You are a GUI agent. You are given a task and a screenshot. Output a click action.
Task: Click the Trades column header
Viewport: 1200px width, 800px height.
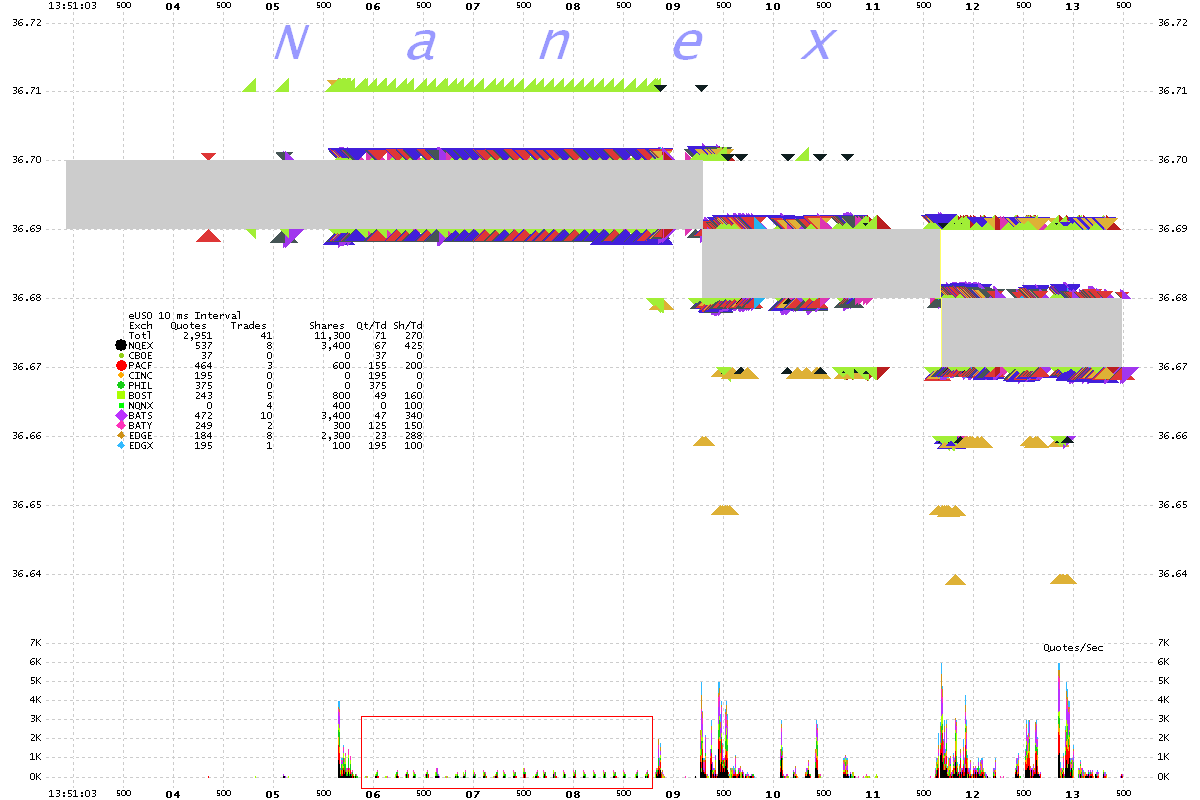pyautogui.click(x=248, y=325)
